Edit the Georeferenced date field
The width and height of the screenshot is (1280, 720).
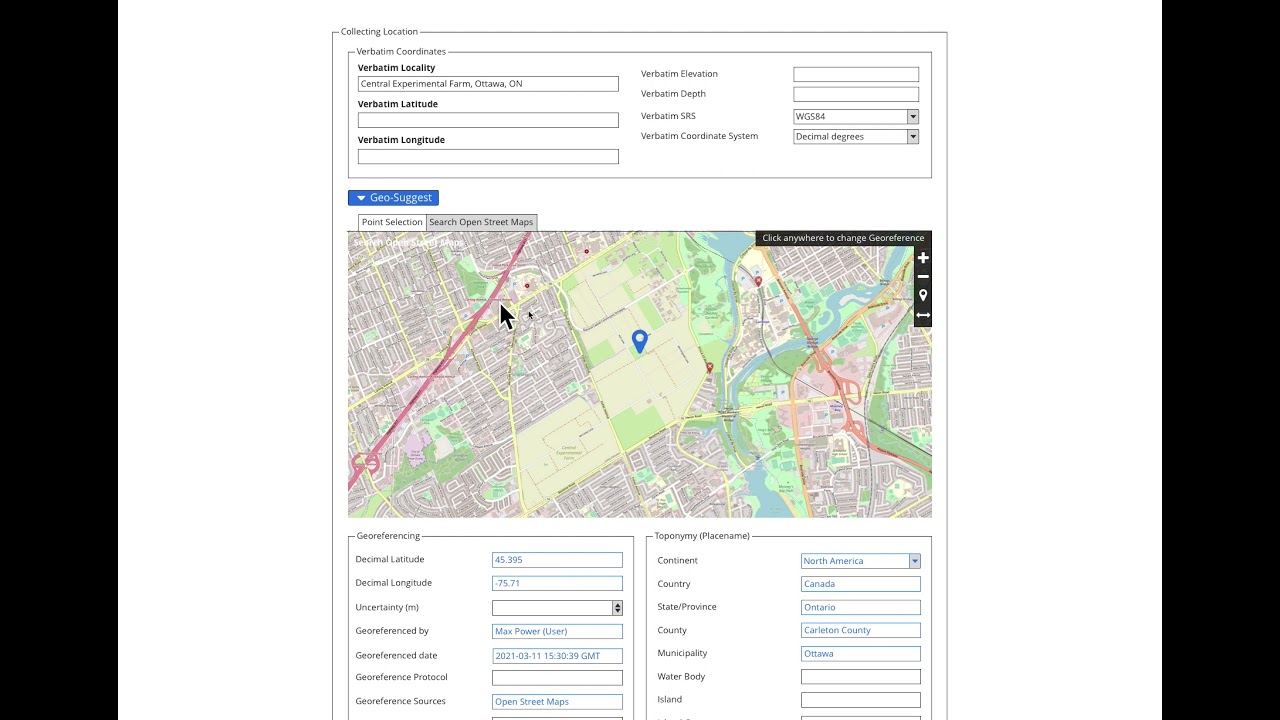coord(557,656)
